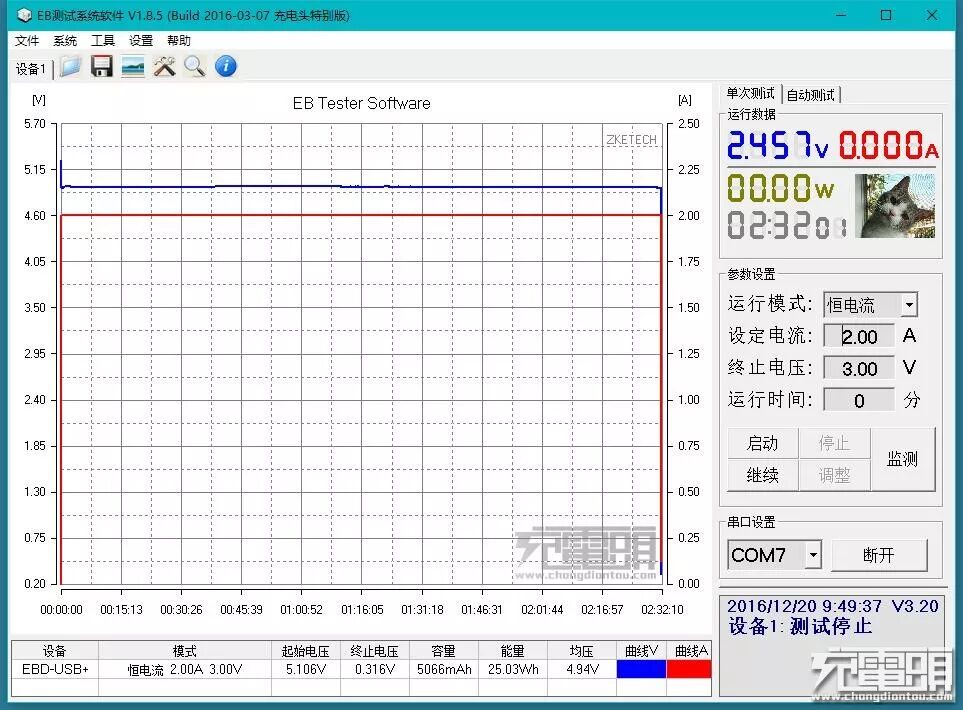The height and width of the screenshot is (710, 963).
Task: Open the 系统 menu
Action: click(64, 41)
